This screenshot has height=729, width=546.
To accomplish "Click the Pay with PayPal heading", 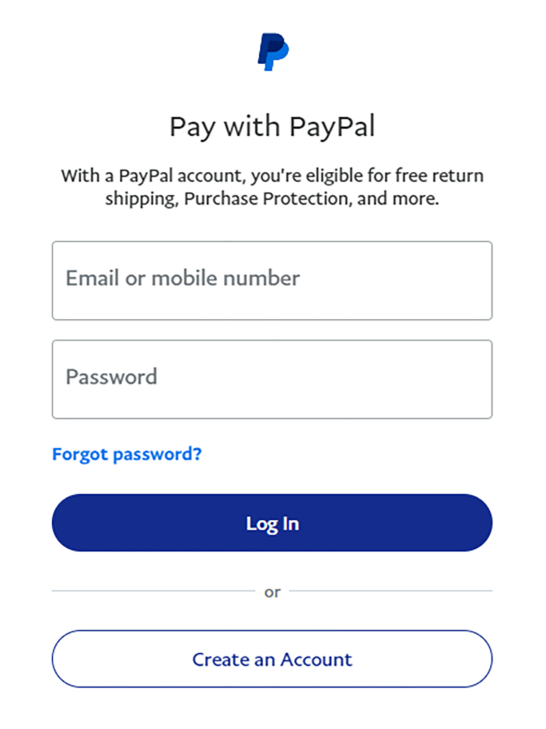I will click(272, 127).
